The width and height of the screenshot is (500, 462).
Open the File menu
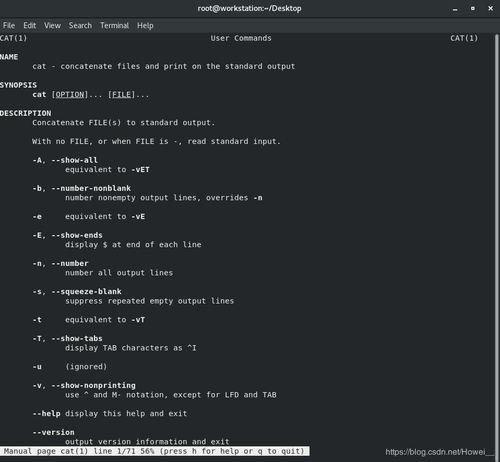coord(9,26)
